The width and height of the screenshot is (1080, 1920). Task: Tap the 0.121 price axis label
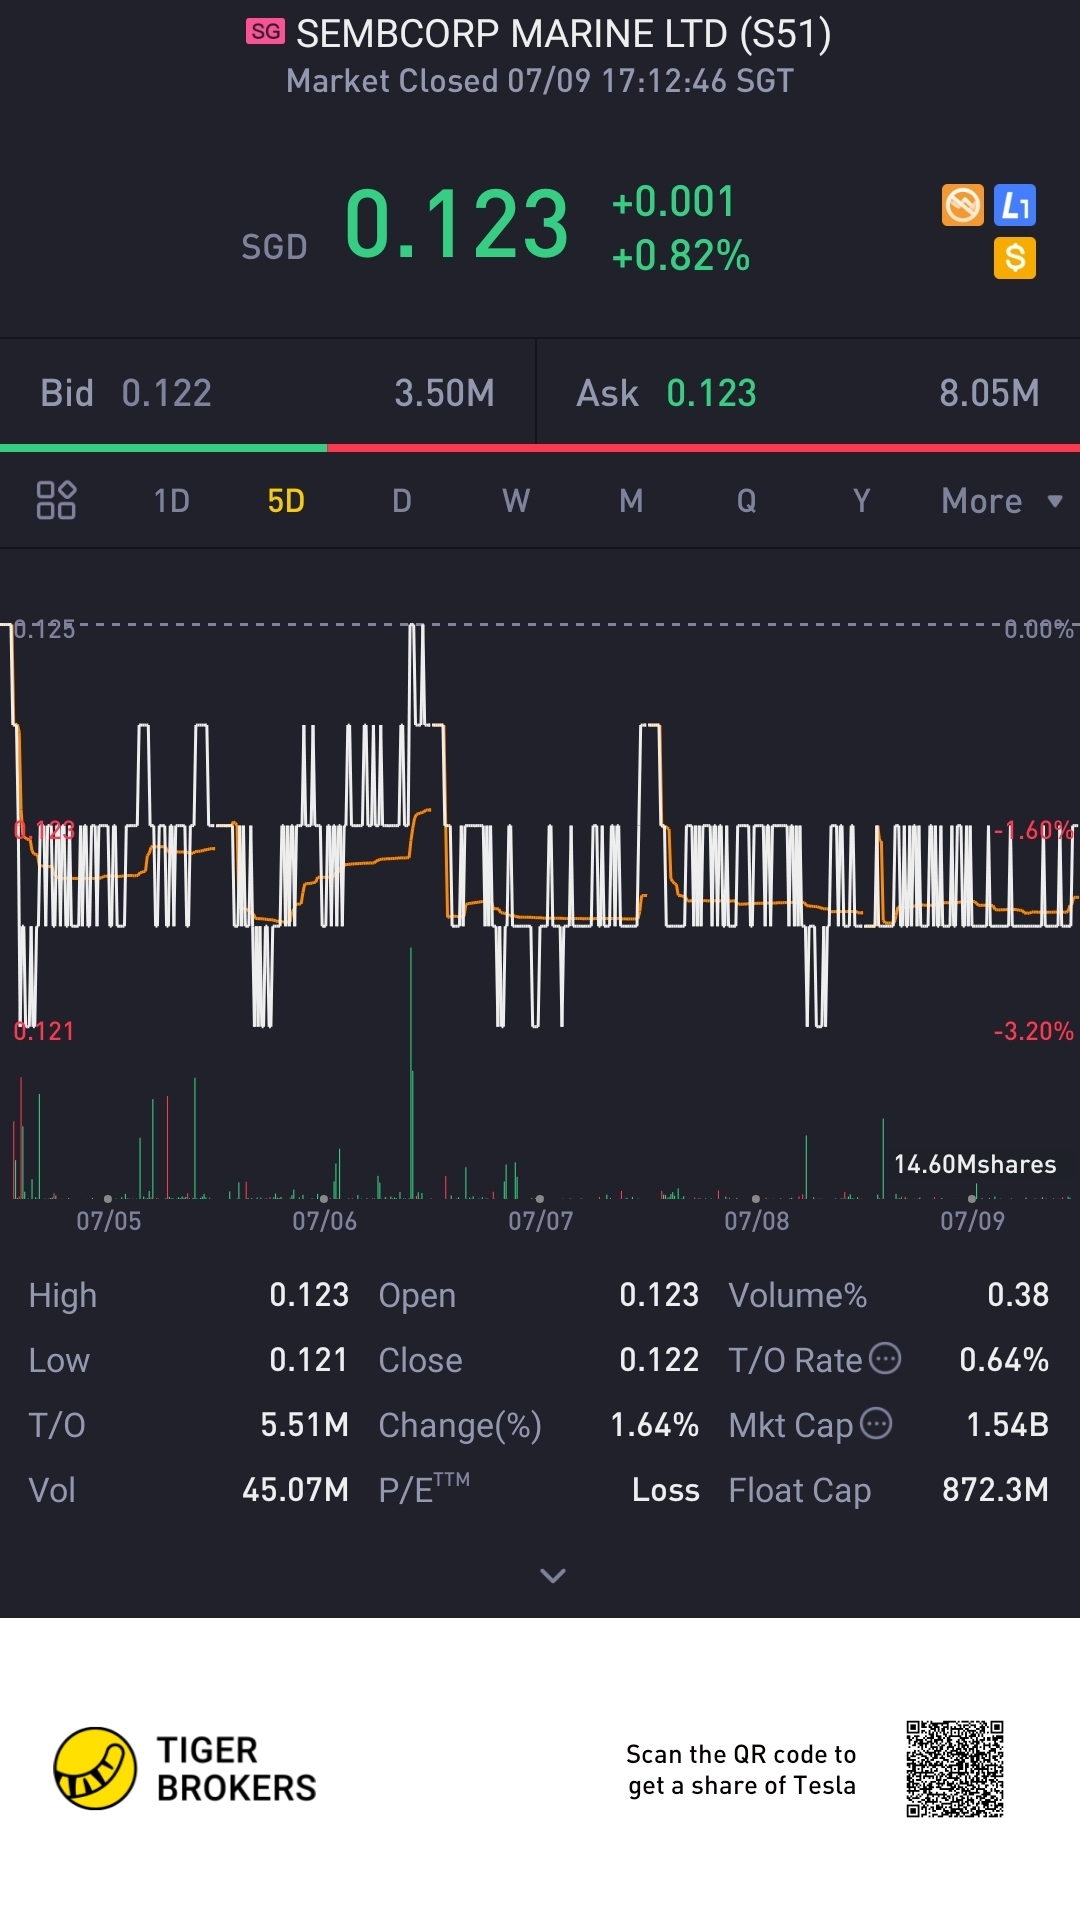click(x=44, y=1031)
